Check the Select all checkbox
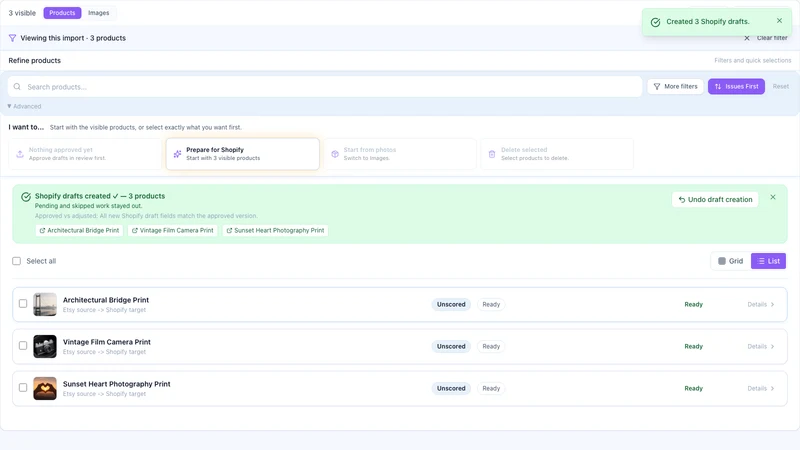The width and height of the screenshot is (800, 450). coord(16,261)
